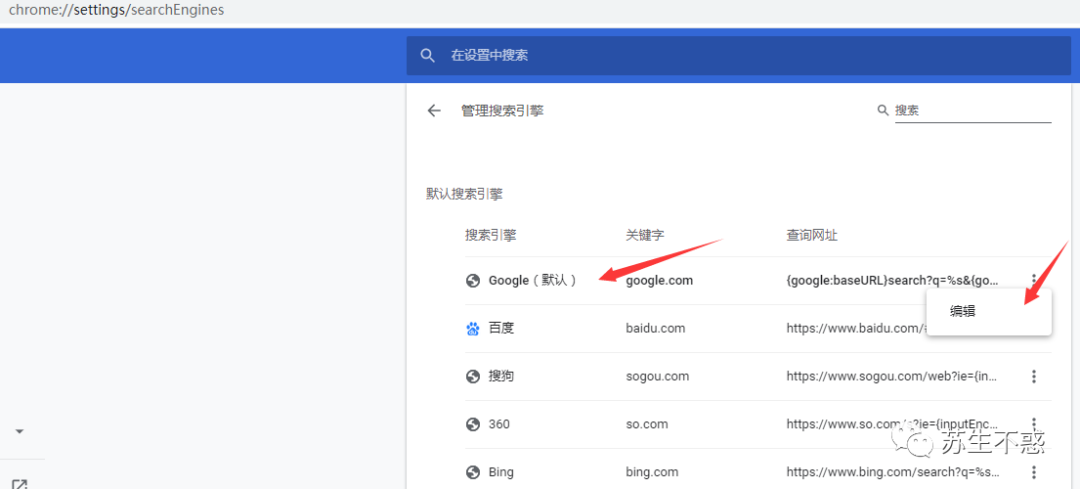Viewport: 1080px width, 489px height.
Task: Click the {google:baseURL}search query URL
Action: [892, 280]
